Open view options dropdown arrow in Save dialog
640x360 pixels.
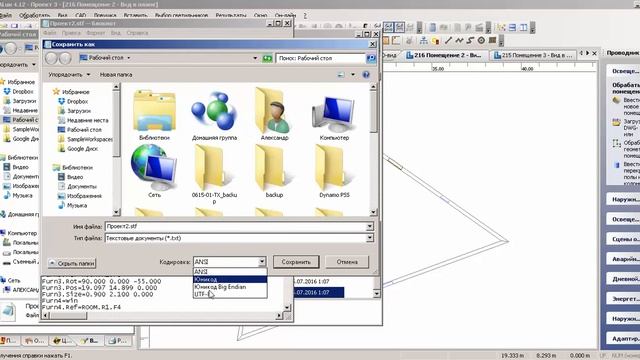click(353, 75)
